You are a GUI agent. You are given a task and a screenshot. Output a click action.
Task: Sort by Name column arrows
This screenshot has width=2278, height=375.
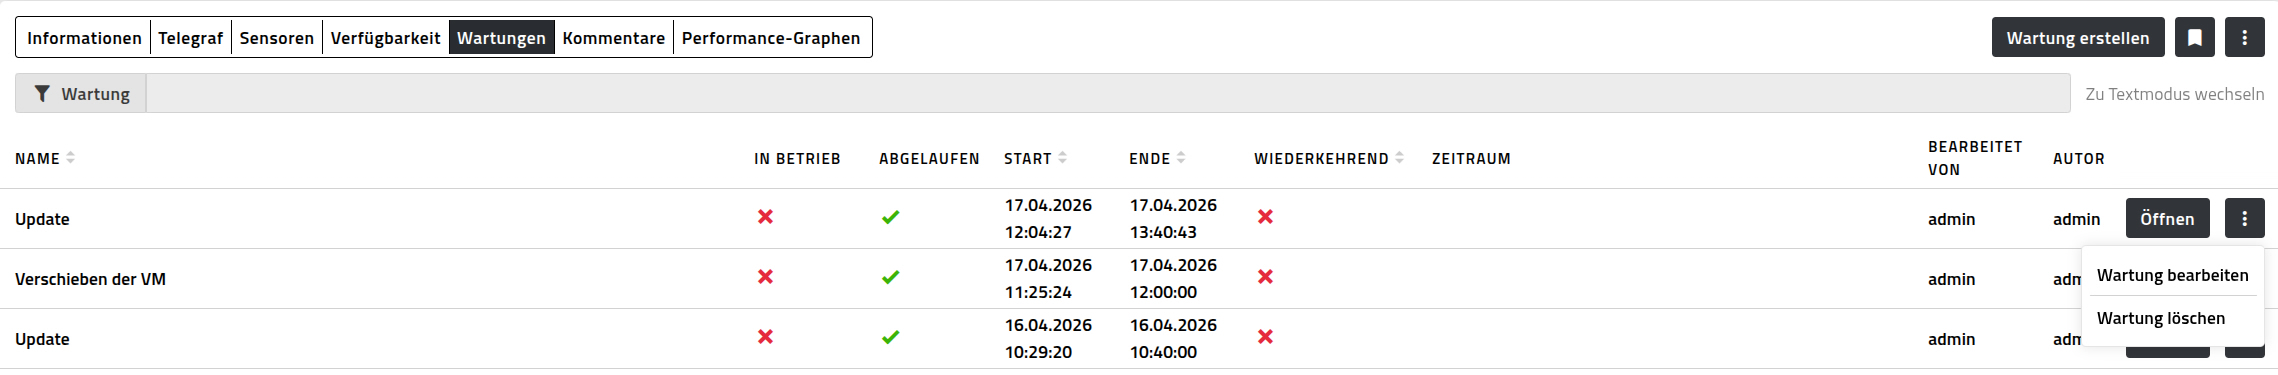(x=71, y=158)
